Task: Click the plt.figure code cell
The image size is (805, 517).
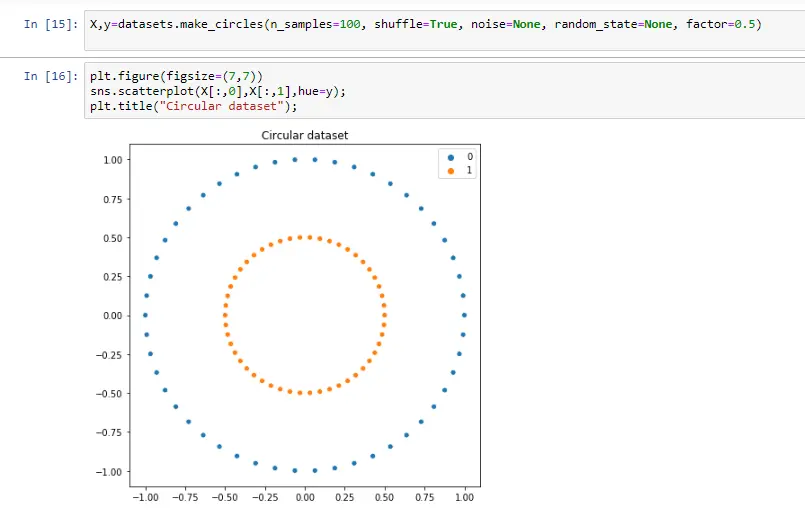Action: tap(445, 91)
